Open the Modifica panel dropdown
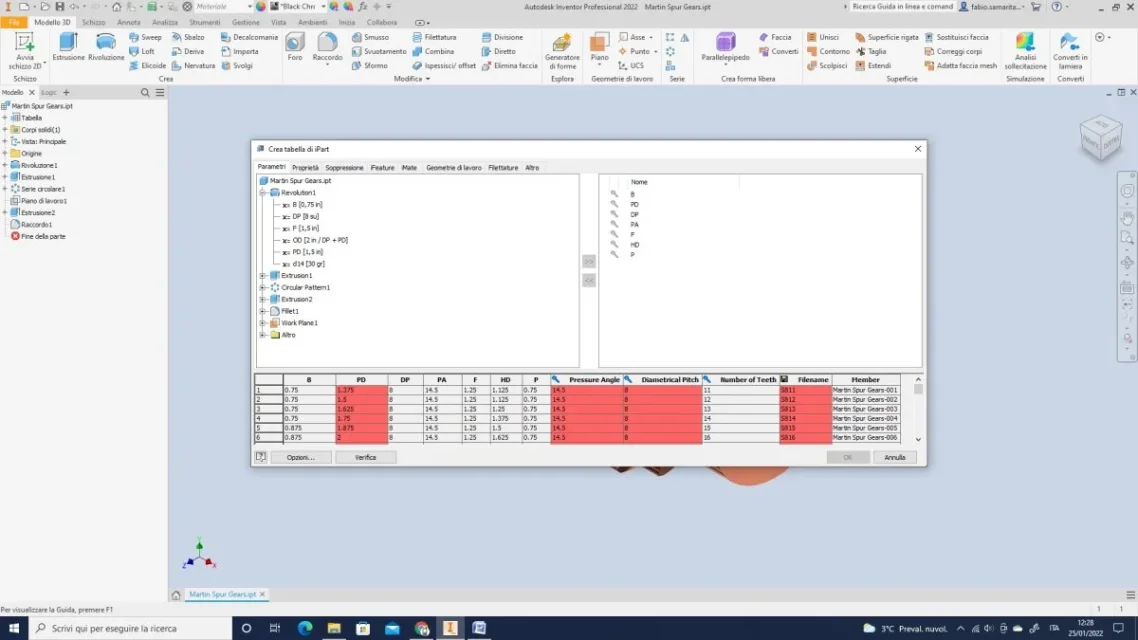The width and height of the screenshot is (1138, 640). click(412, 78)
